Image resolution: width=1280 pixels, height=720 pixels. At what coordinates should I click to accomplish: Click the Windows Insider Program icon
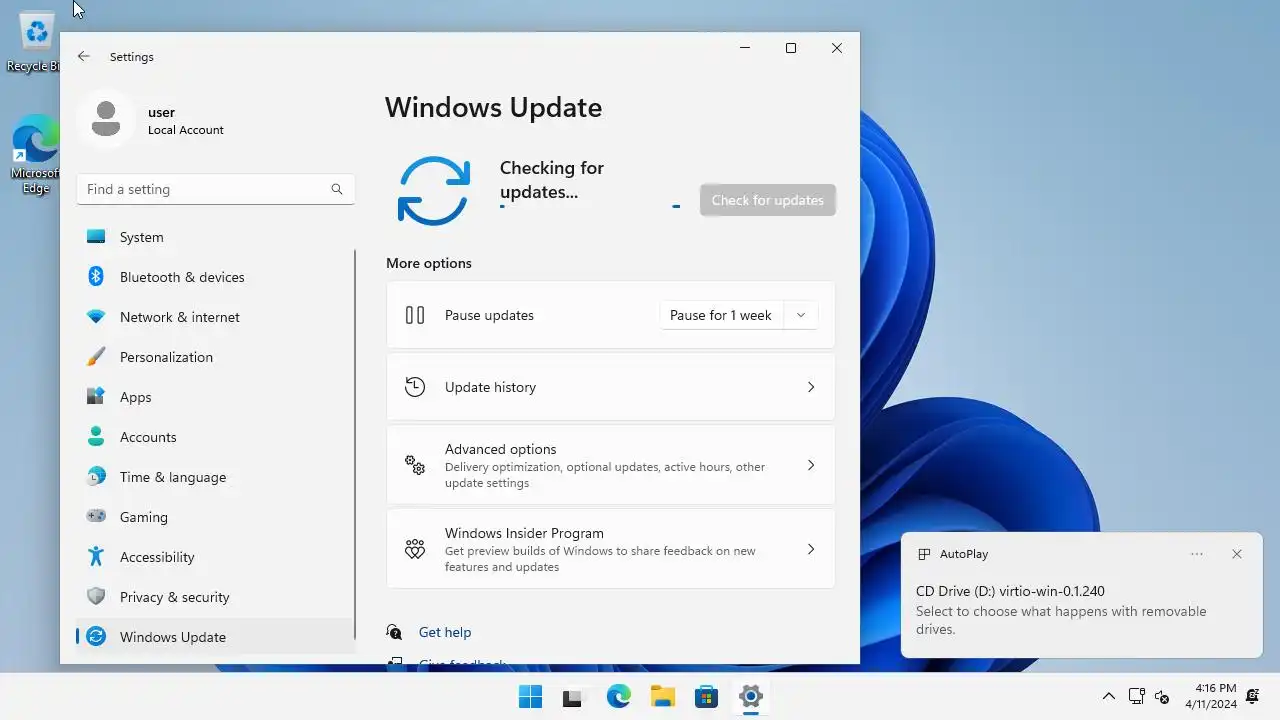click(x=415, y=549)
